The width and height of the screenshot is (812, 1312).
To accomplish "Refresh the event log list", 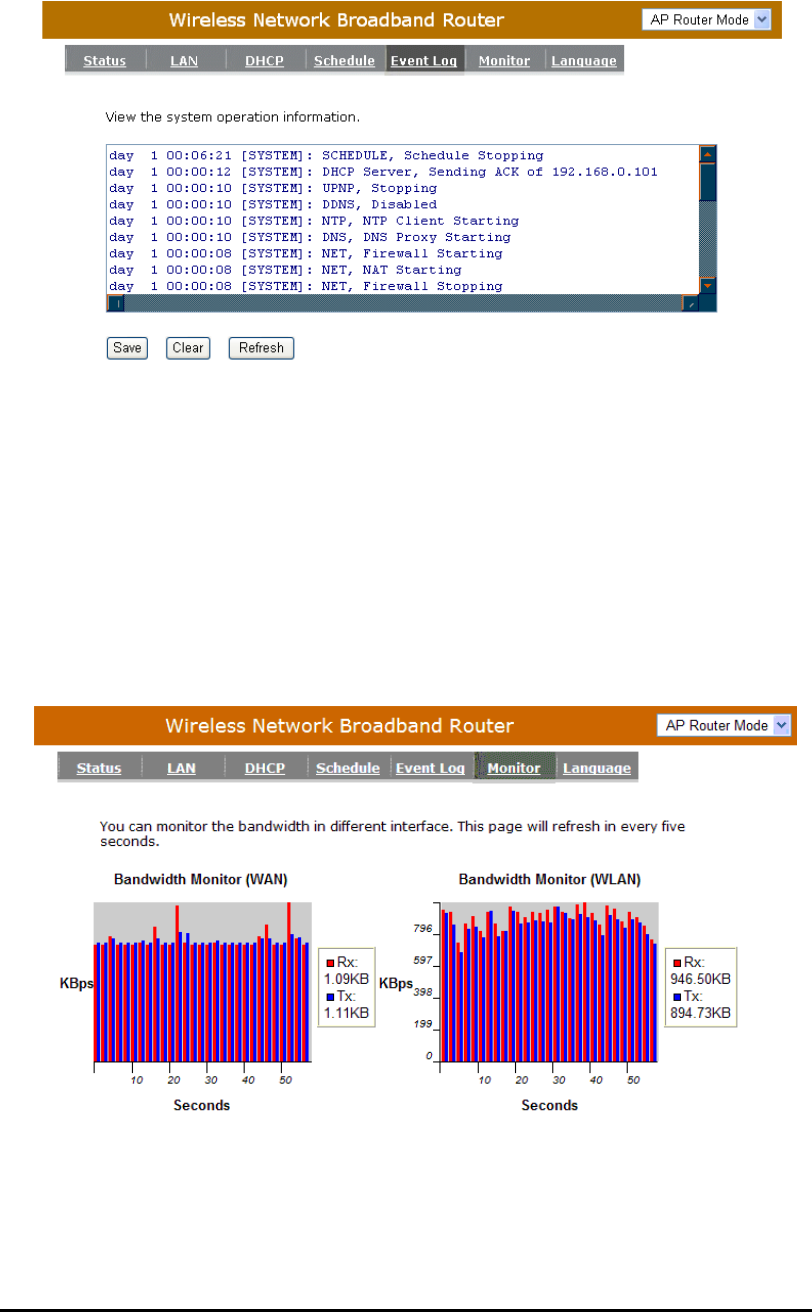I will click(x=261, y=348).
